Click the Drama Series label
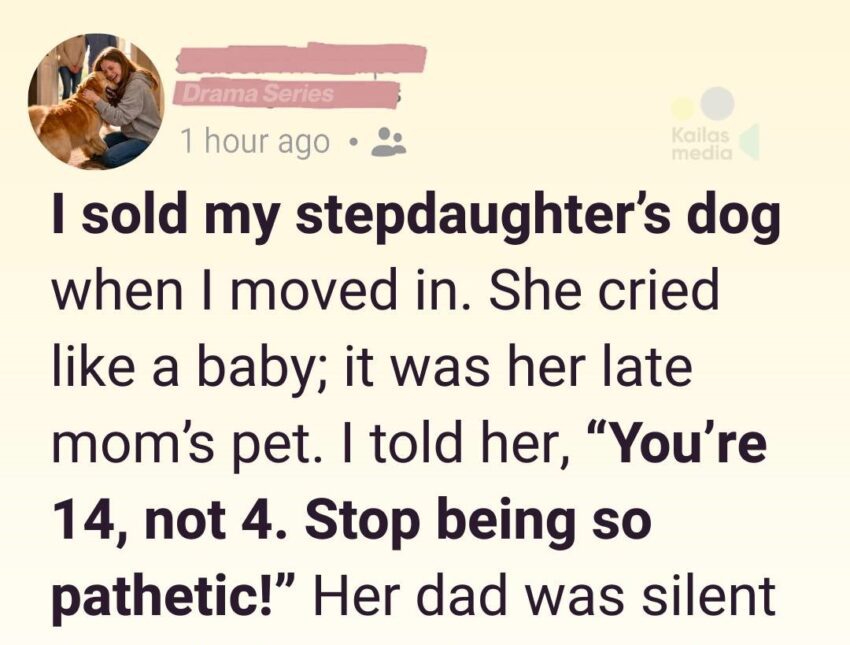This screenshot has height=645, width=850. click(252, 96)
